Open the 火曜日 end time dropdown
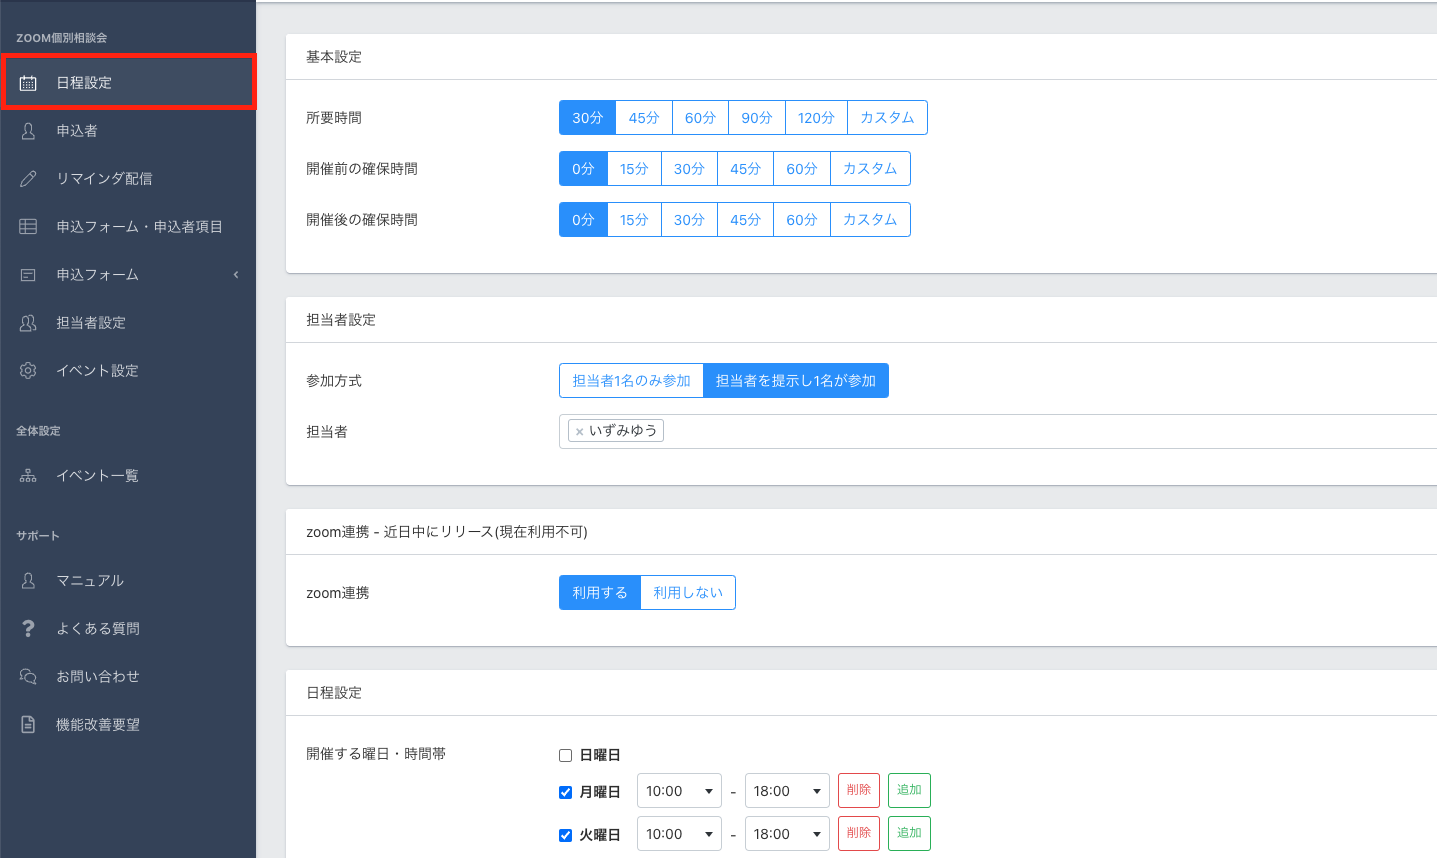 787,834
